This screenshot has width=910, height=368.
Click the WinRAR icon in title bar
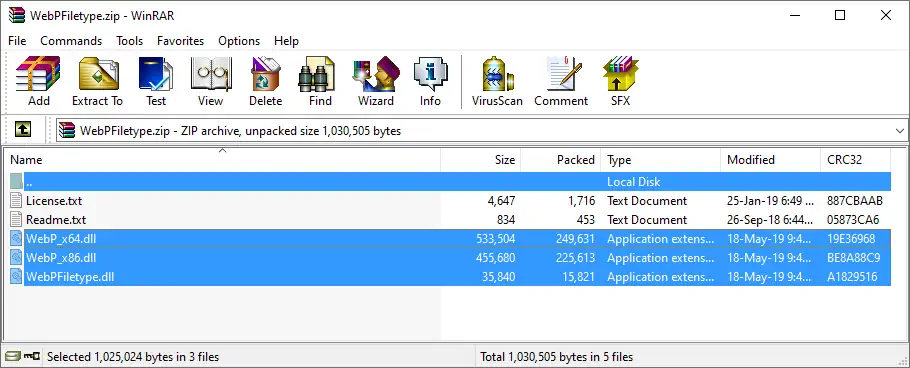17,15
